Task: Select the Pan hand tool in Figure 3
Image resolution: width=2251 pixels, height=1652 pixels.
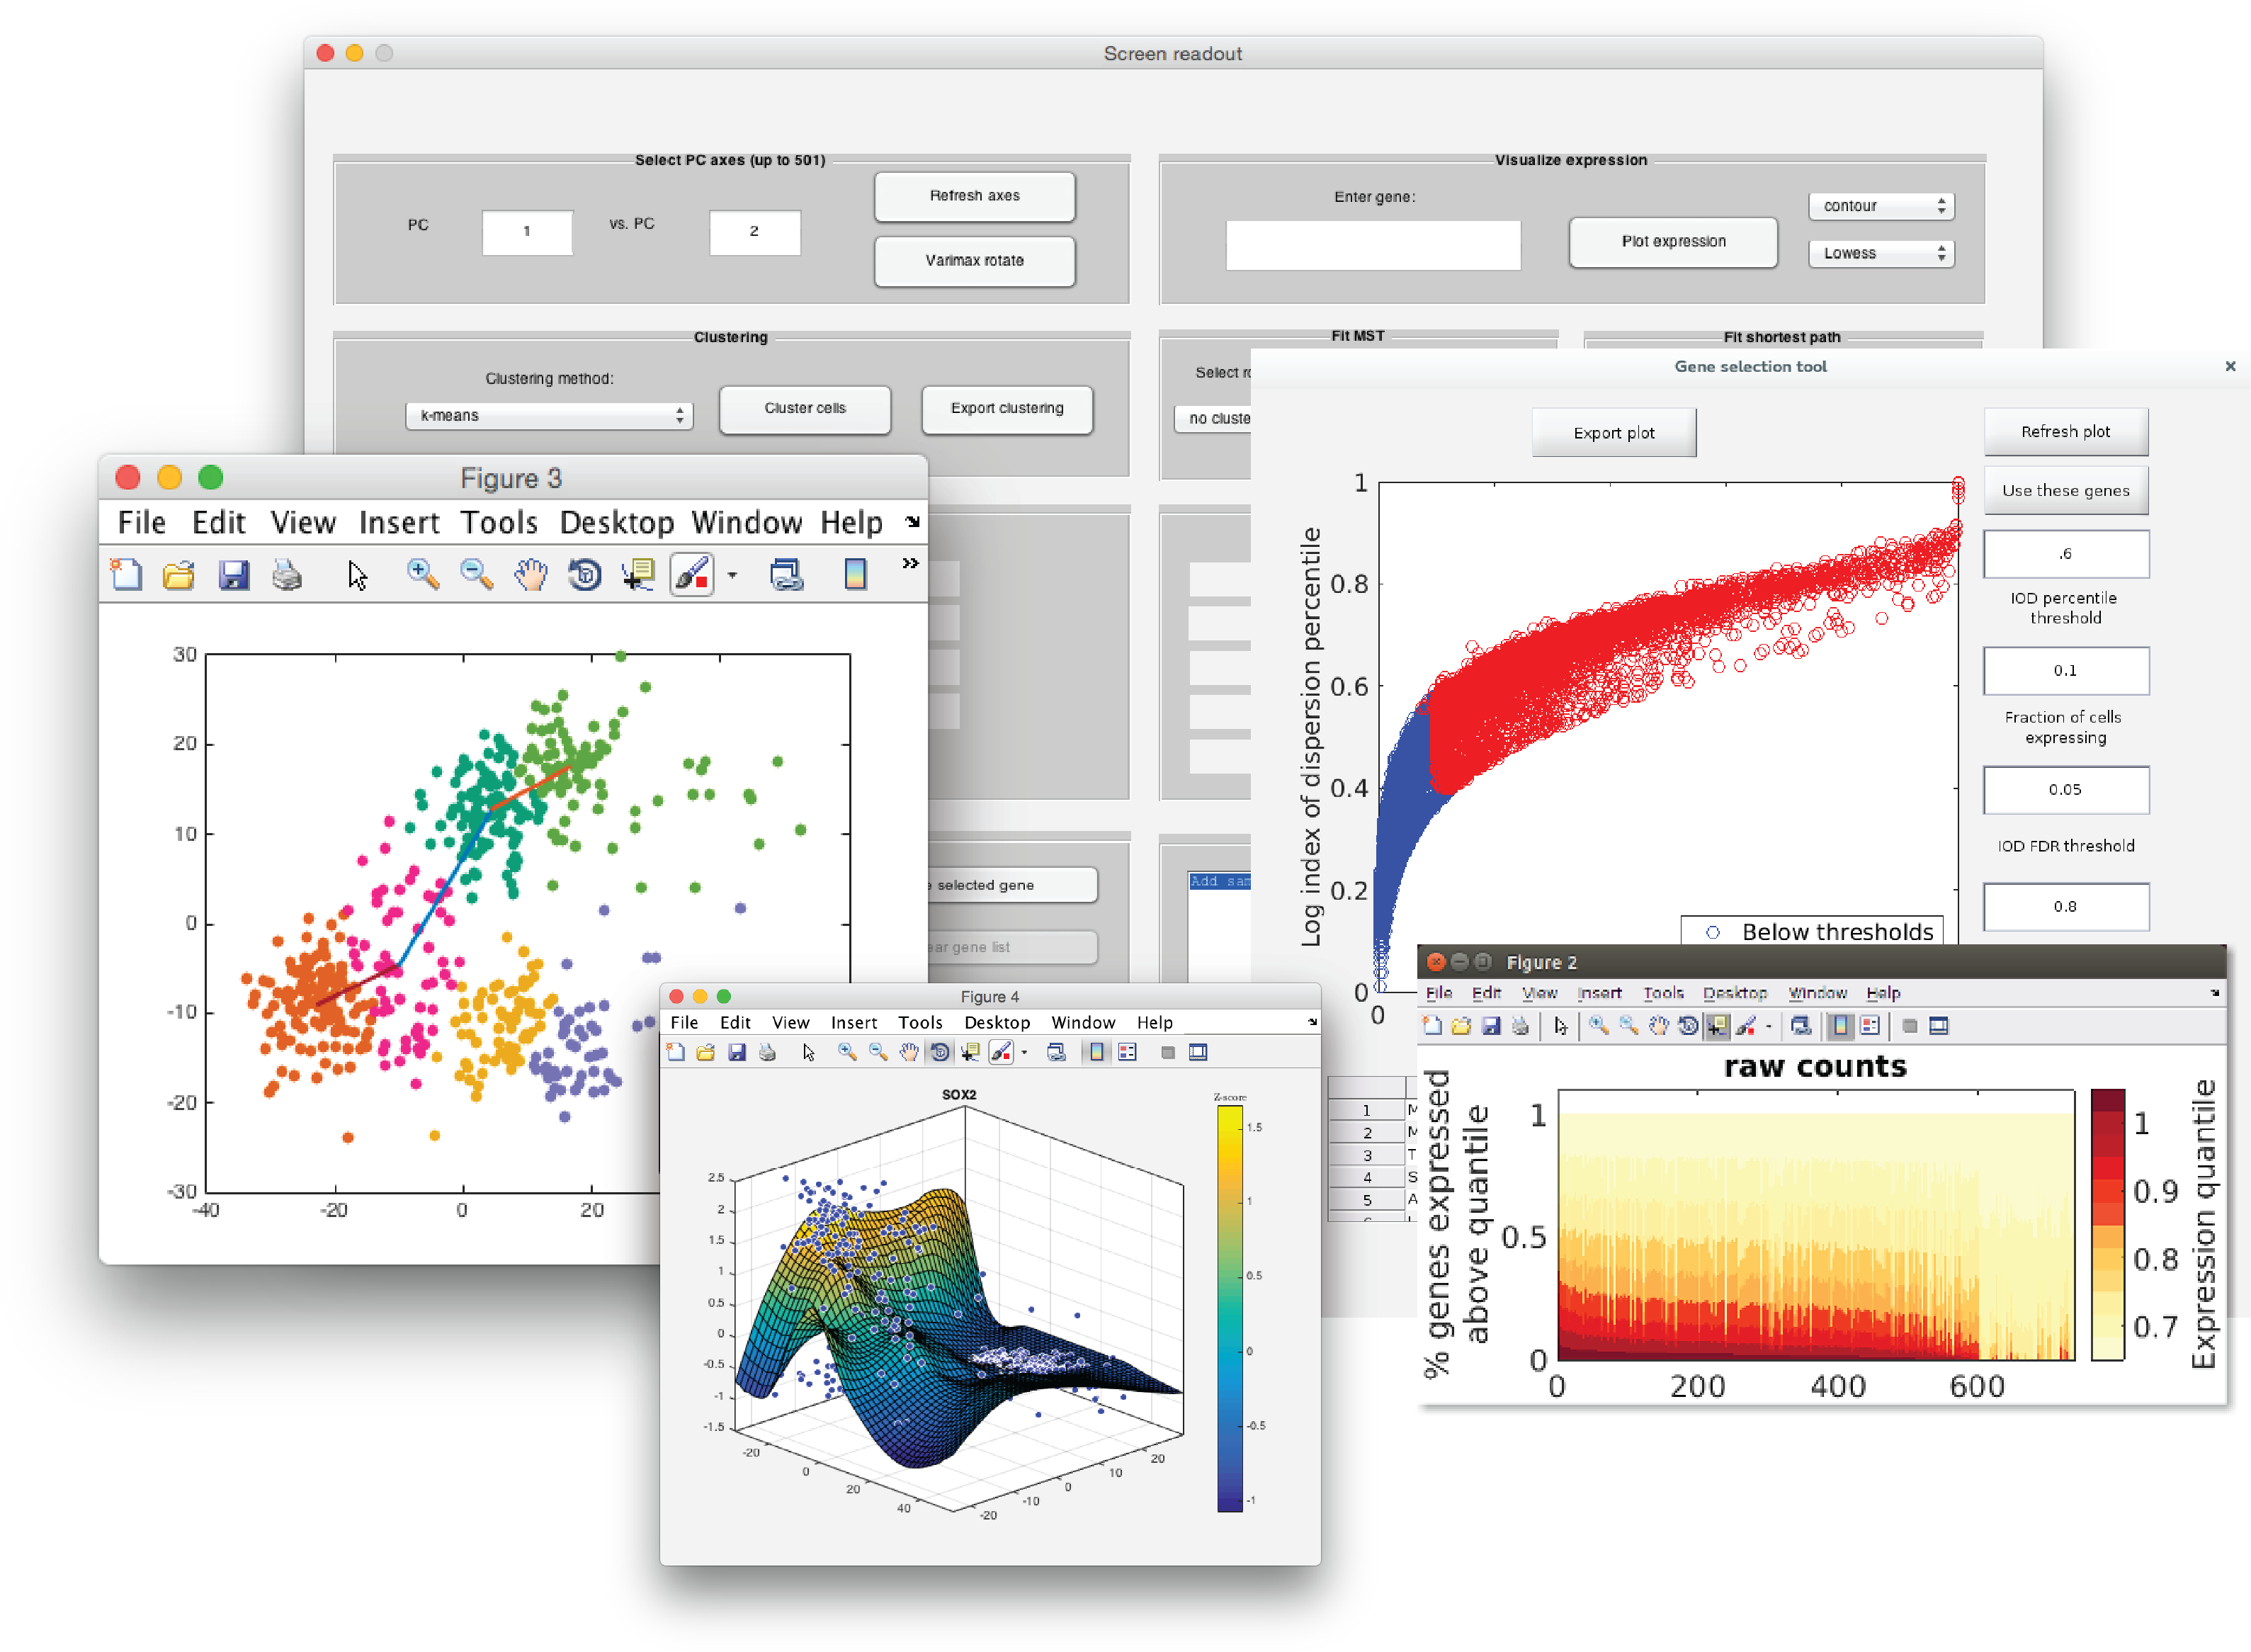Action: click(531, 574)
